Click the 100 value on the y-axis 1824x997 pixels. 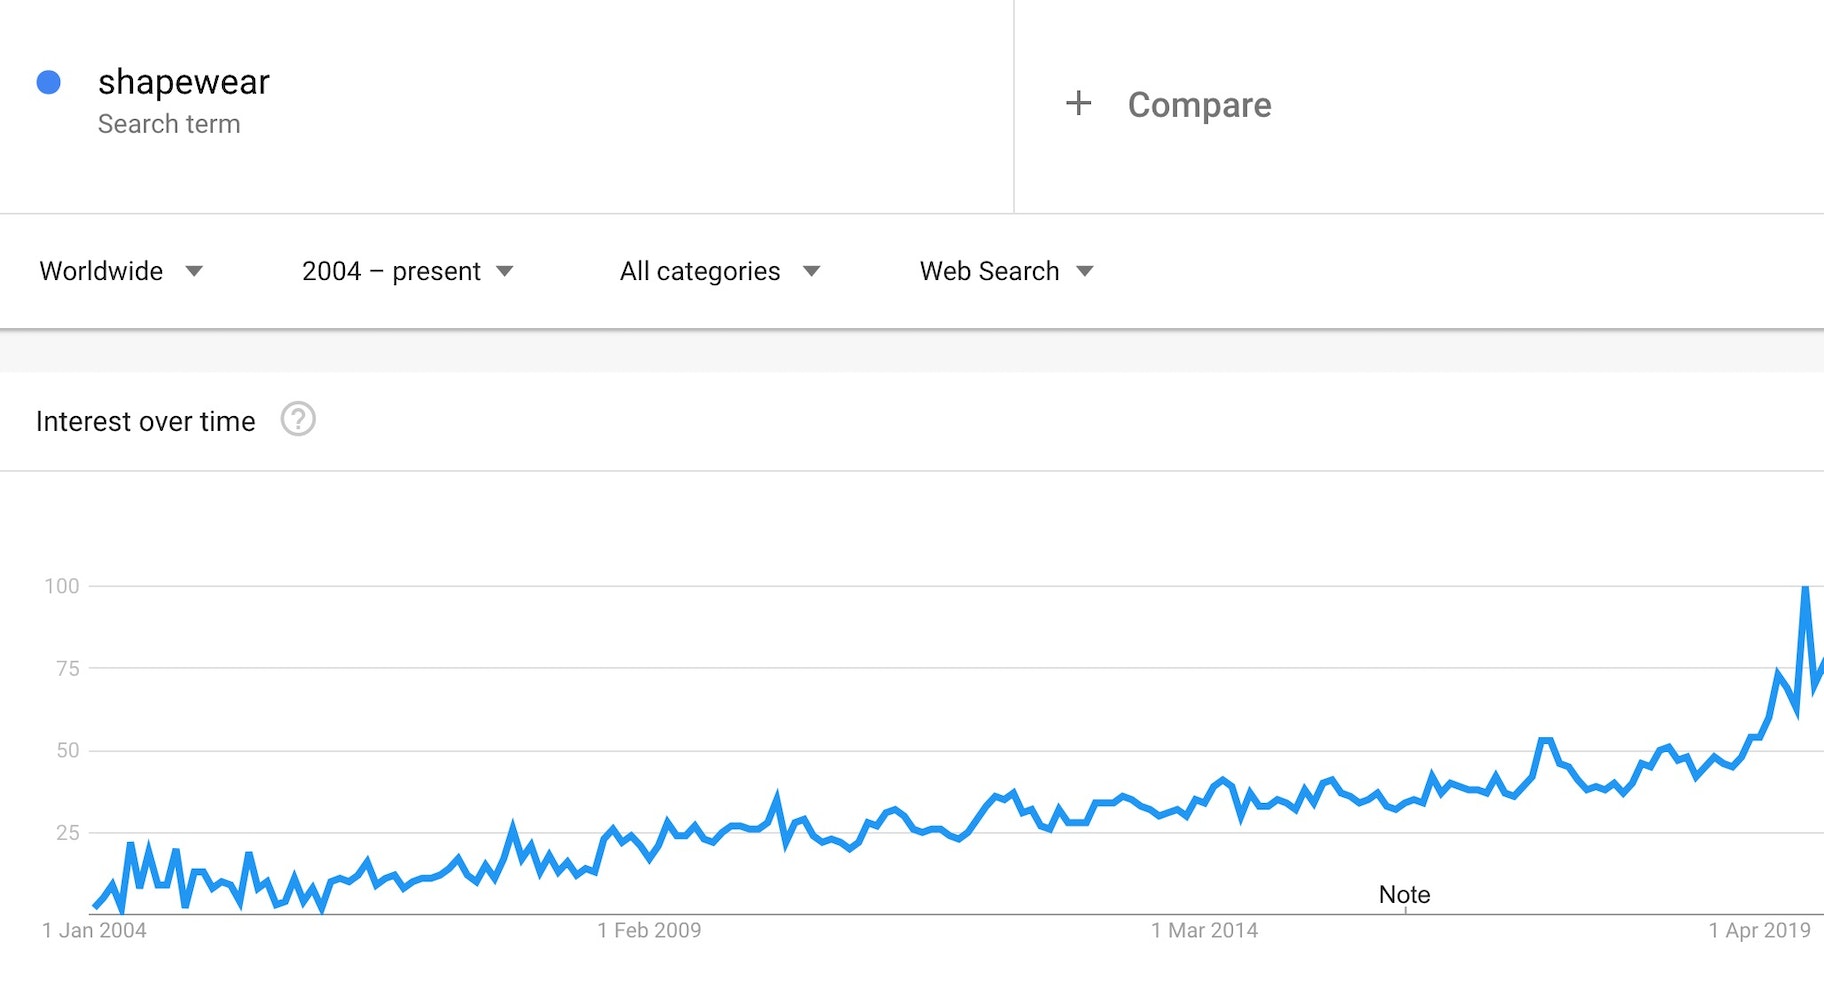click(x=62, y=586)
